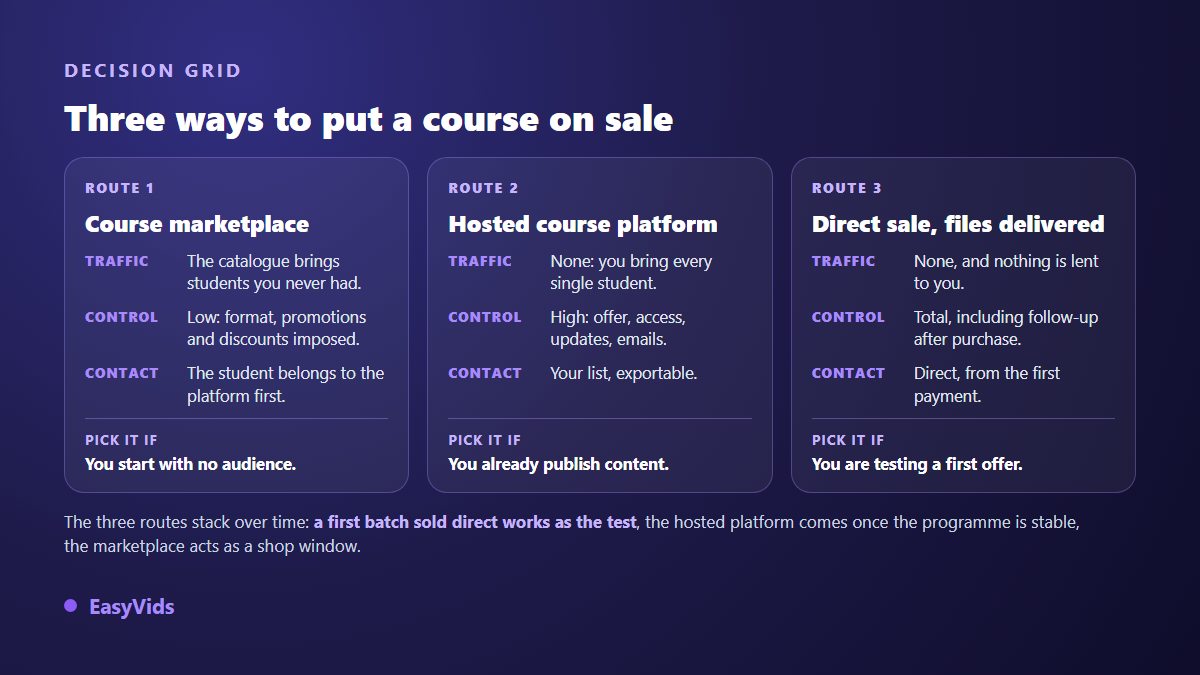Screen dimensions: 1200x675
Task: Click the ROUTE 2 label
Action: click(484, 188)
